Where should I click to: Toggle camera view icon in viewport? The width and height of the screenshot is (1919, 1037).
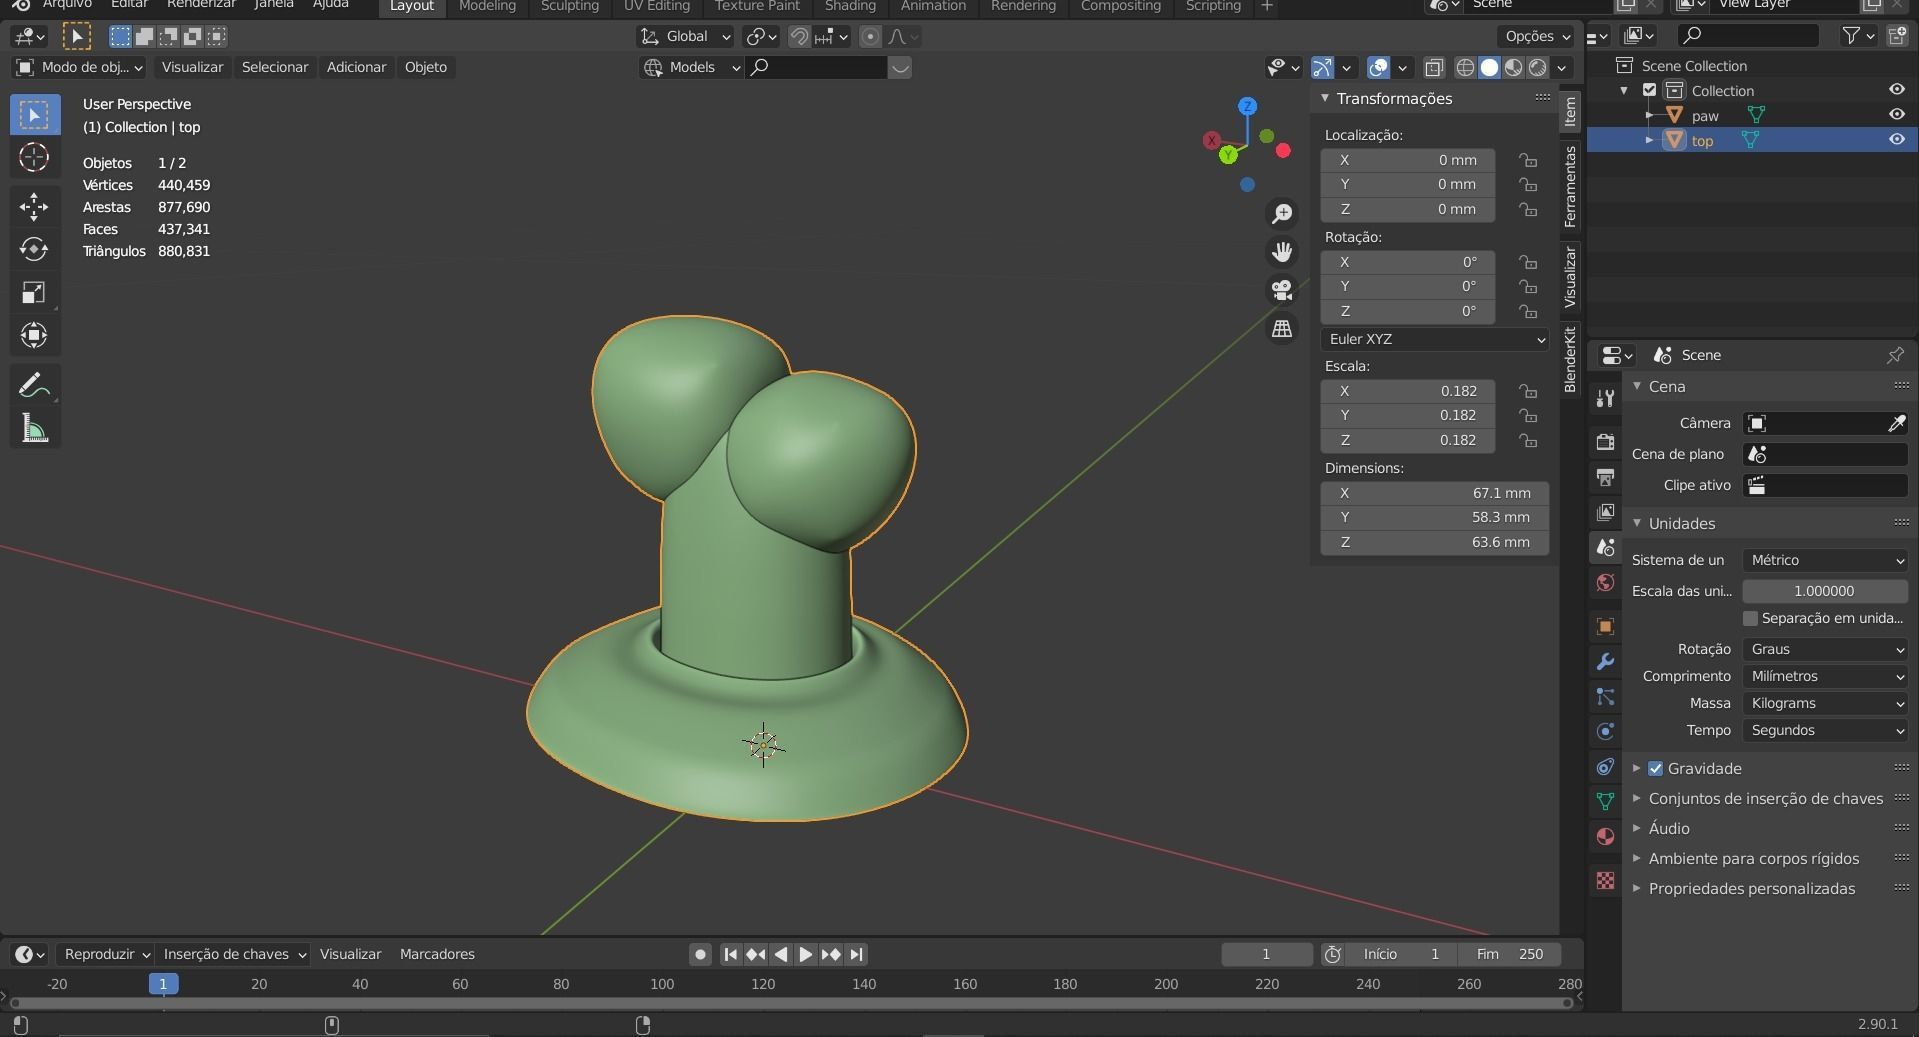pyautogui.click(x=1282, y=290)
